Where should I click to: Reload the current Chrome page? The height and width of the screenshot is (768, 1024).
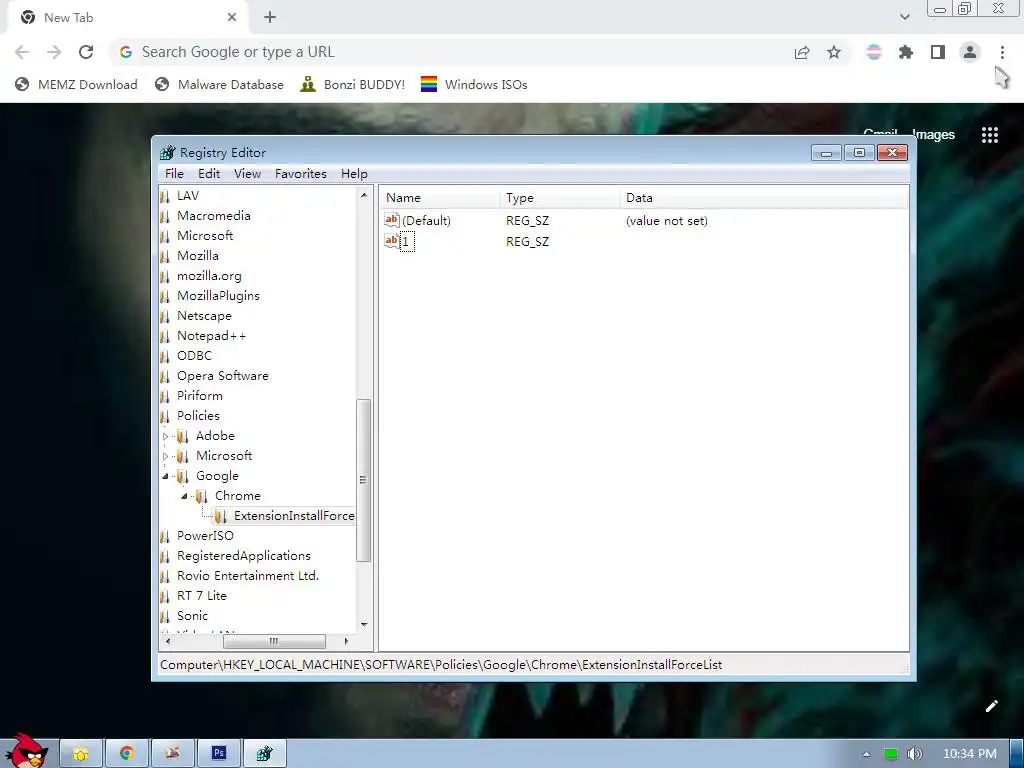coord(86,52)
